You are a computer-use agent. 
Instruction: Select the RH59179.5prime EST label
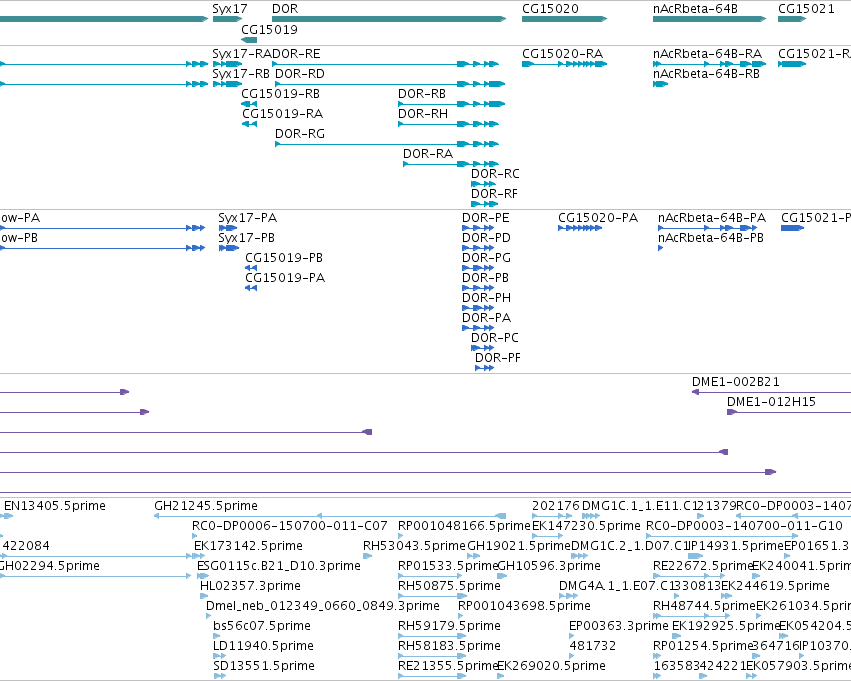(x=449, y=626)
